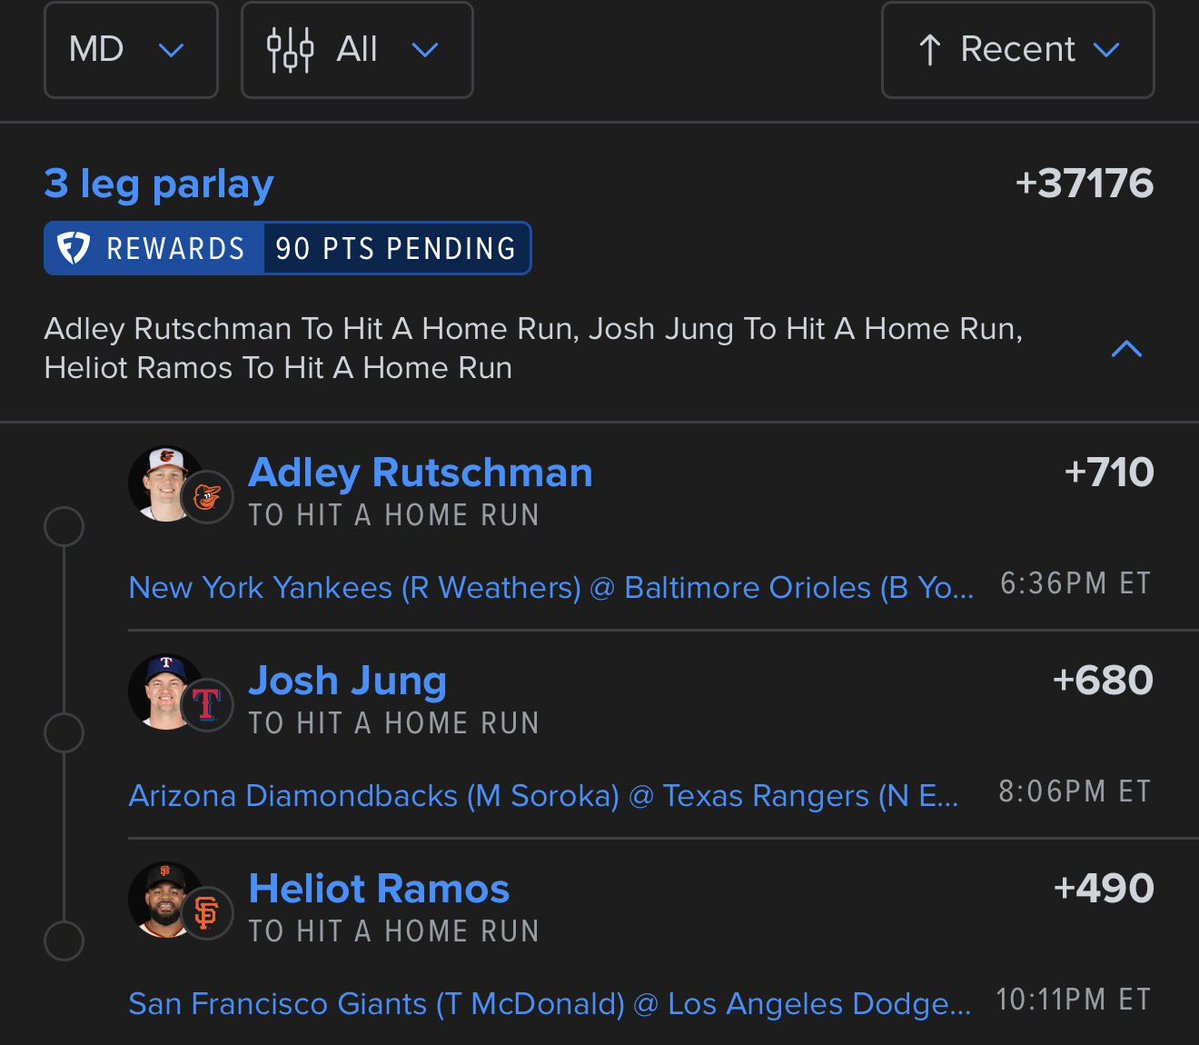Open the MD state dropdown
1199x1045 pixels.
tap(131, 50)
